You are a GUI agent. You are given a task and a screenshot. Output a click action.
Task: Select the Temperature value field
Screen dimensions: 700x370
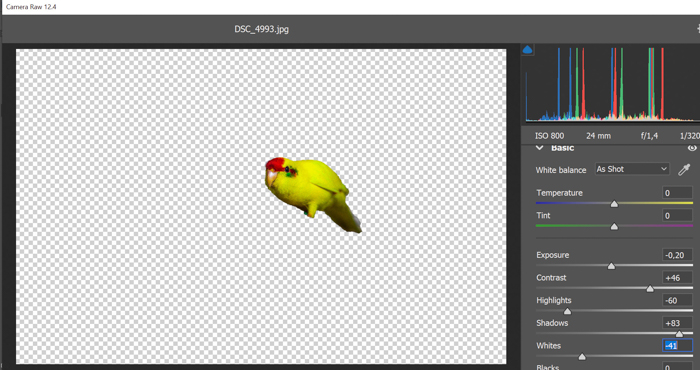[x=677, y=193]
